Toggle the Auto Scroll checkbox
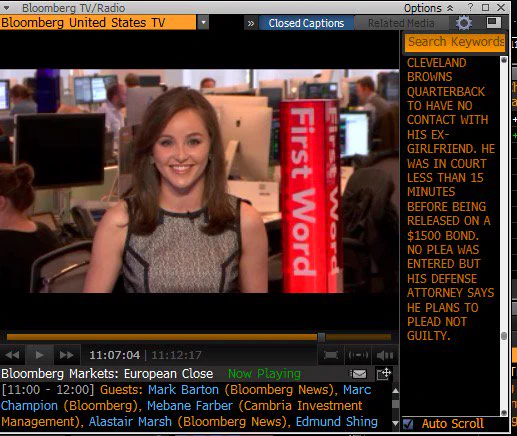Screen dimensions: 517x436 click(x=408, y=424)
